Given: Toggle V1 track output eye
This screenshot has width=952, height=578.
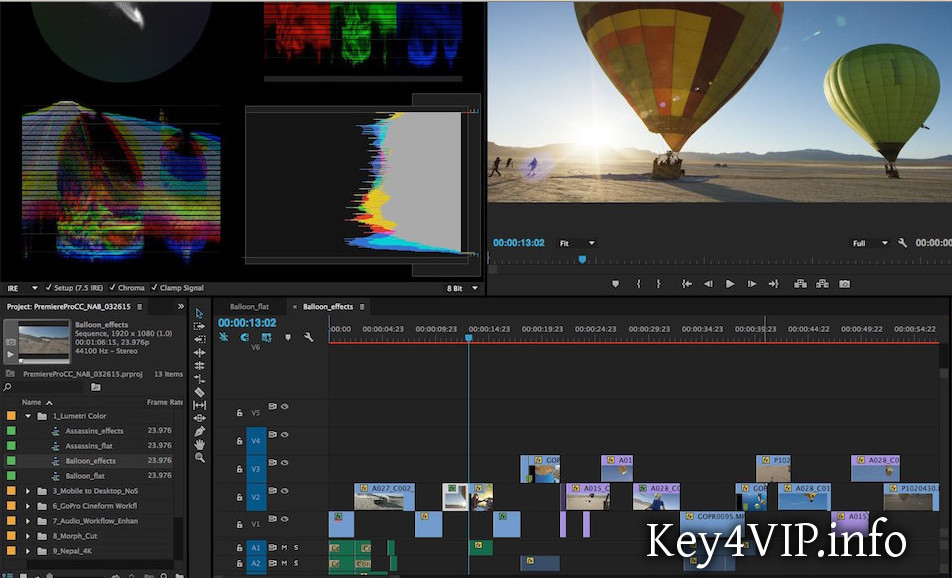Looking at the screenshot, I should [284, 518].
